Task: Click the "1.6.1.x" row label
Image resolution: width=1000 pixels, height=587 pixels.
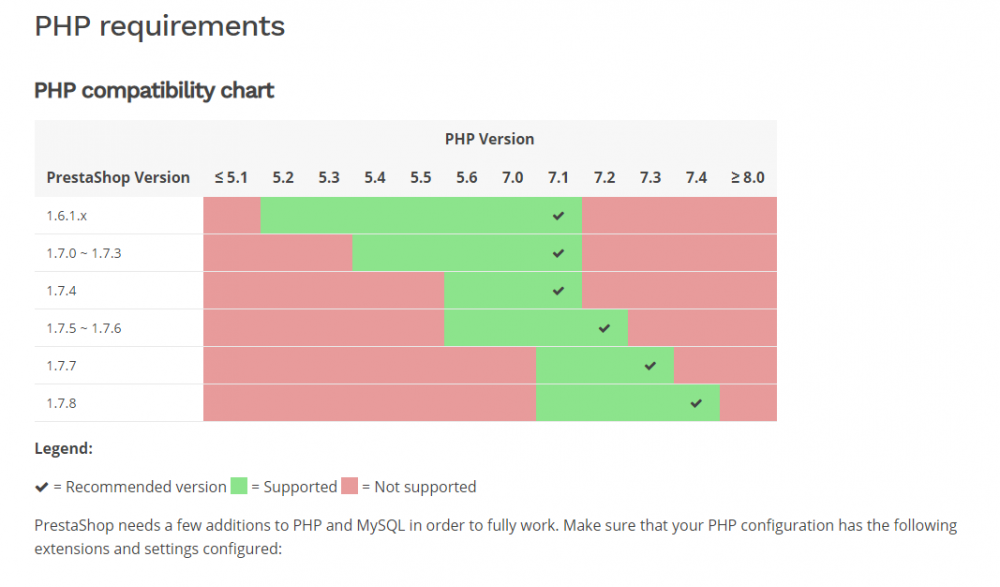Action: (67, 216)
